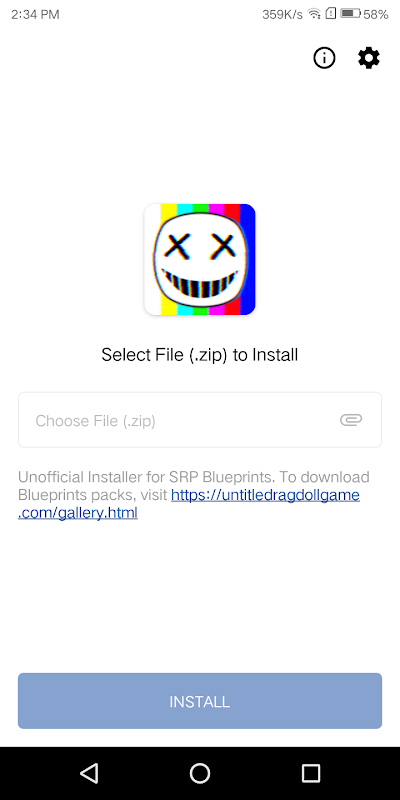The image size is (400, 800).
Task: Open settings via the gear icon
Action: (368, 59)
